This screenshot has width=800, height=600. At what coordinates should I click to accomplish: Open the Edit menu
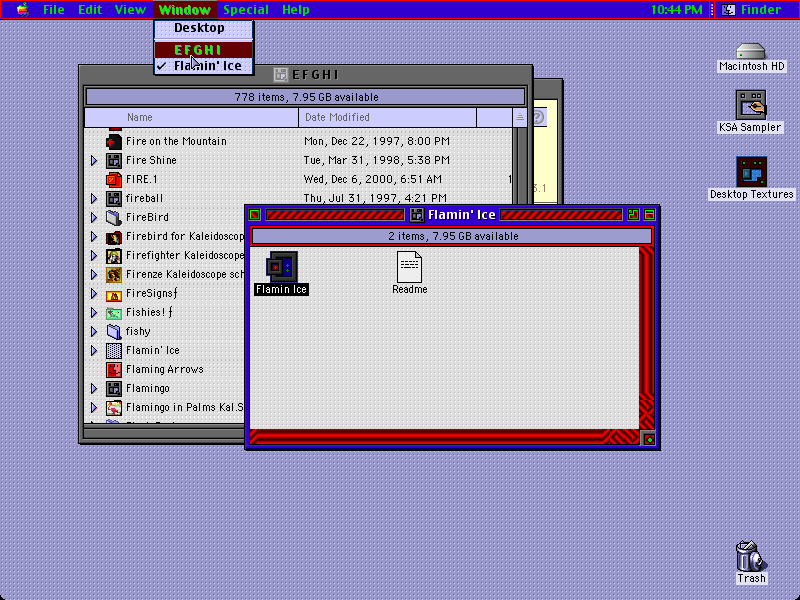click(x=90, y=9)
